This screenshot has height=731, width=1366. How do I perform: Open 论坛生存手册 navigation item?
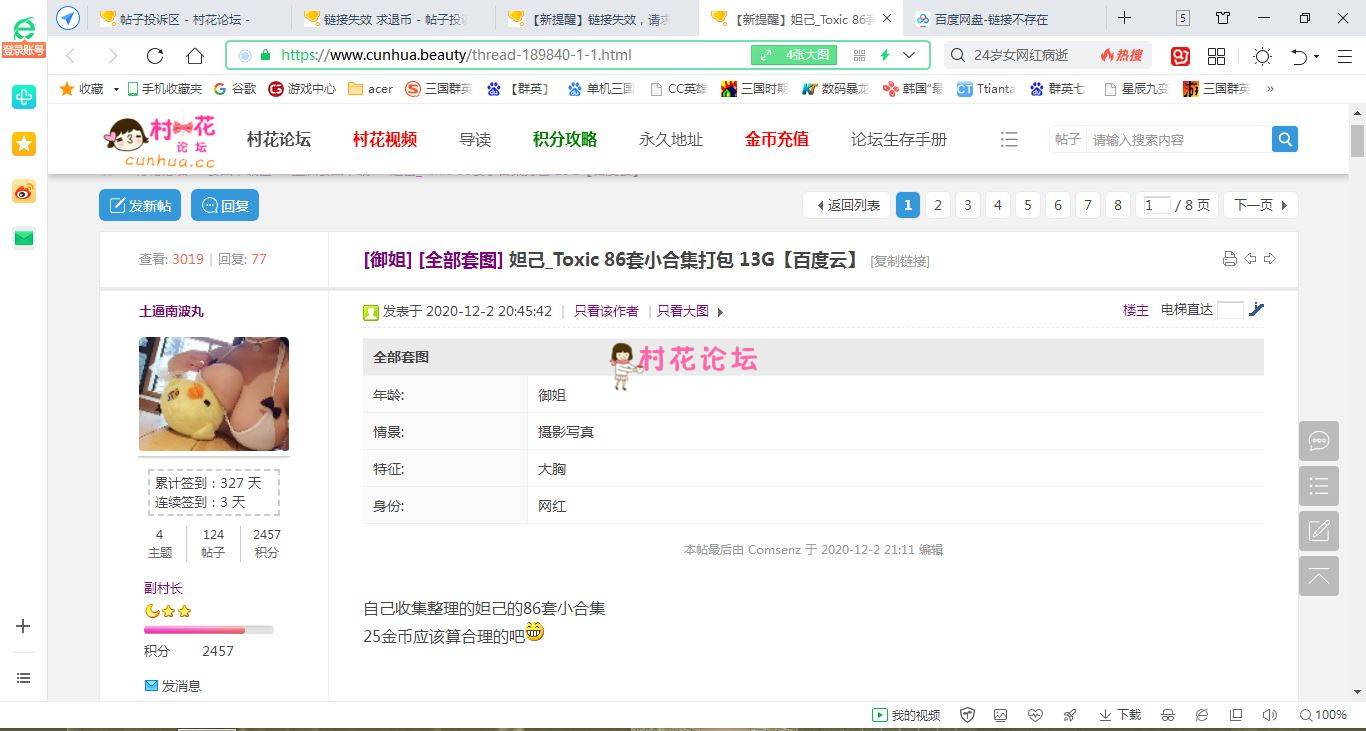point(898,140)
